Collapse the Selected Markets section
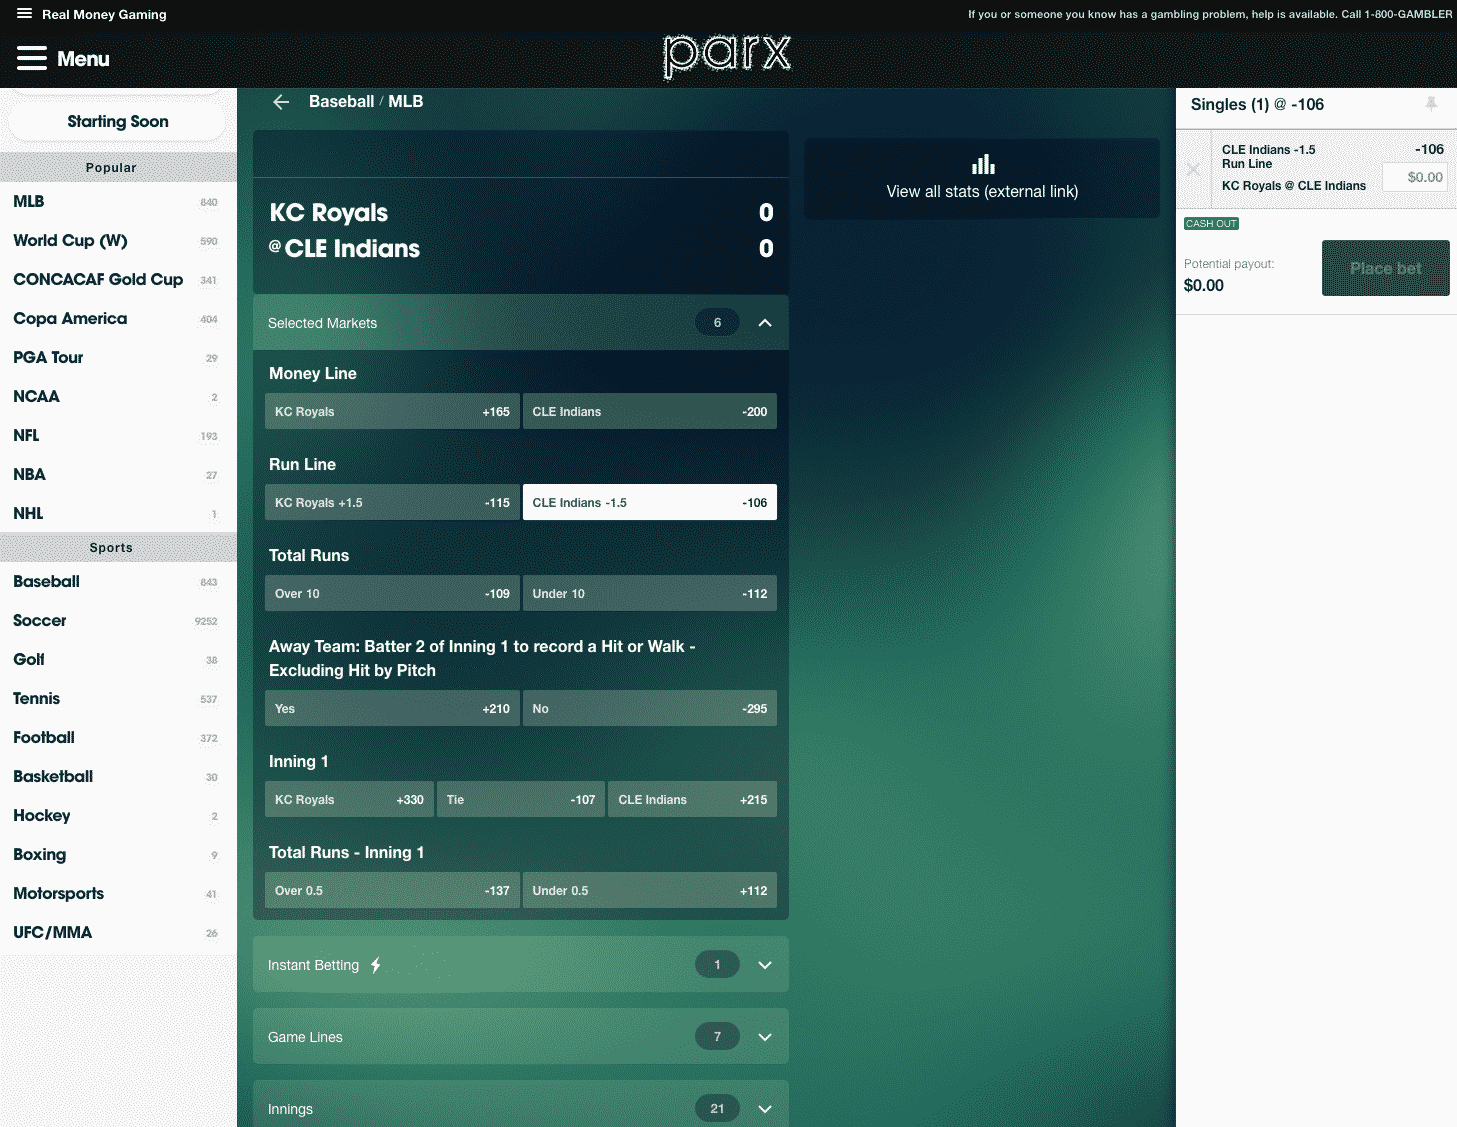This screenshot has width=1457, height=1127. (x=765, y=323)
